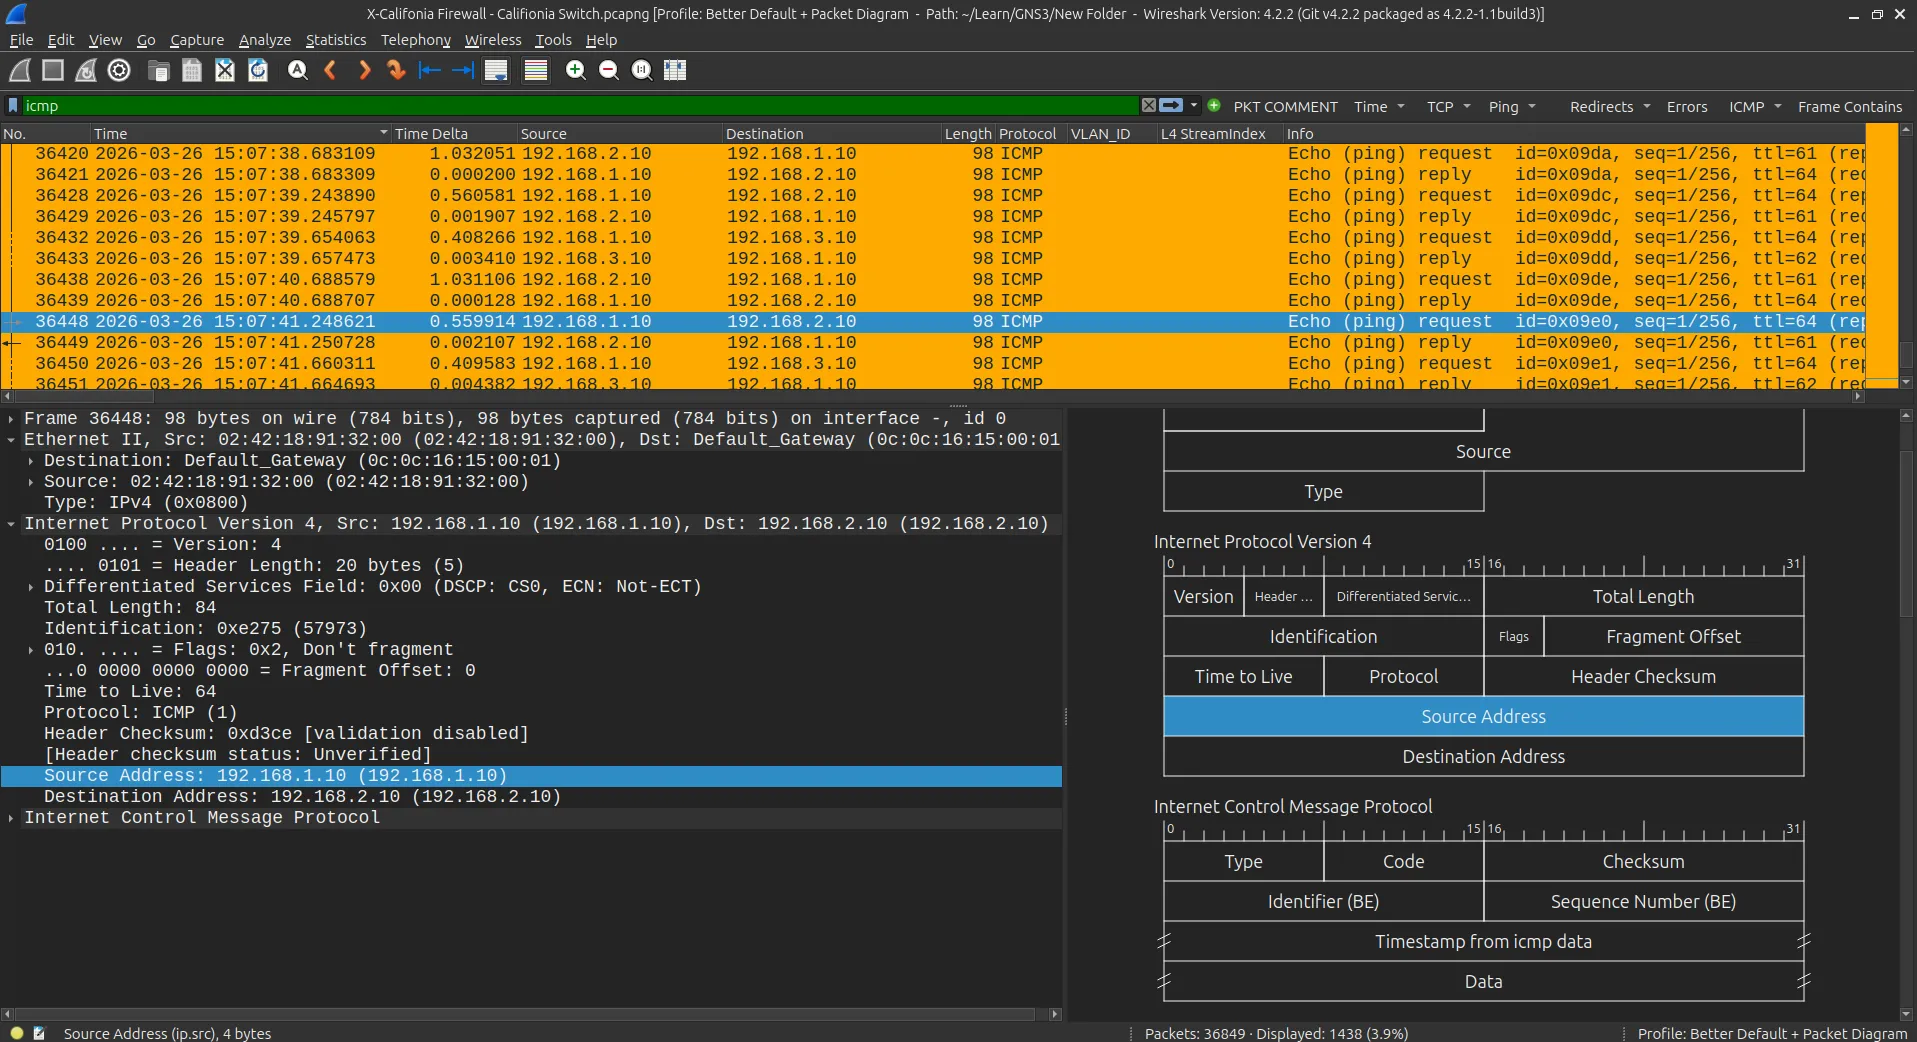The height and width of the screenshot is (1042, 1917).
Task: Sort packet list by Time column header
Action: [240, 133]
